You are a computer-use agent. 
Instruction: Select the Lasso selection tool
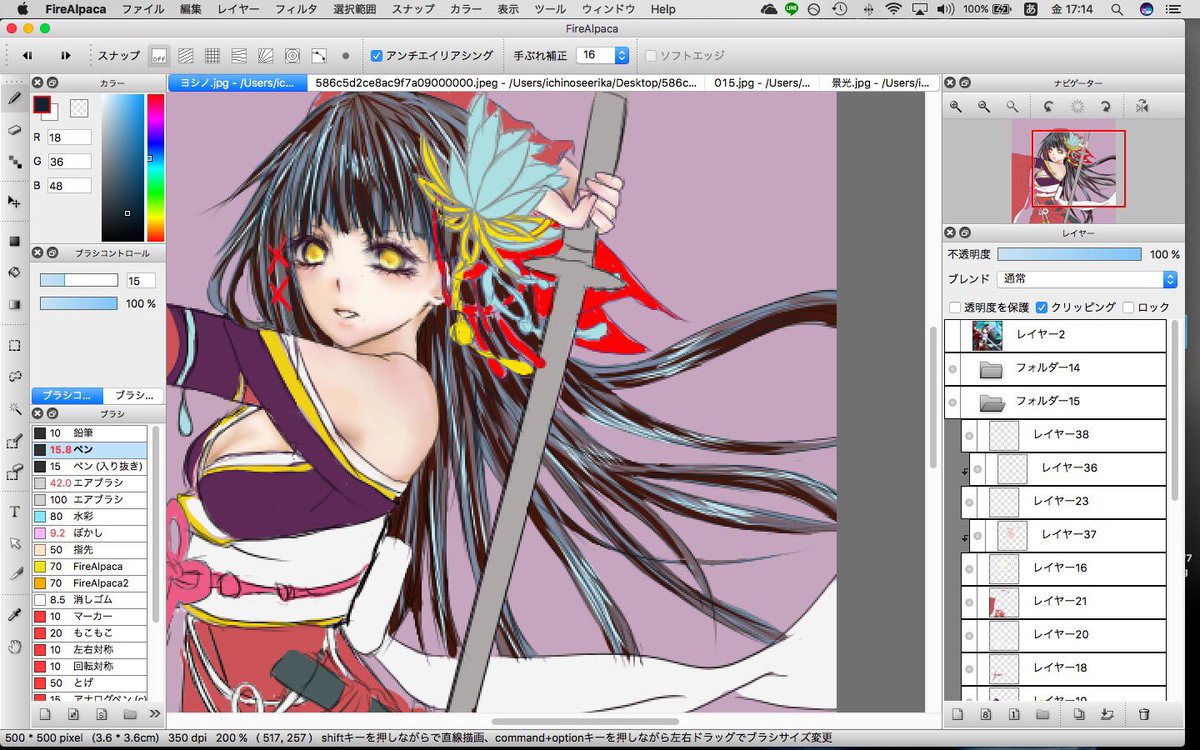pos(14,376)
